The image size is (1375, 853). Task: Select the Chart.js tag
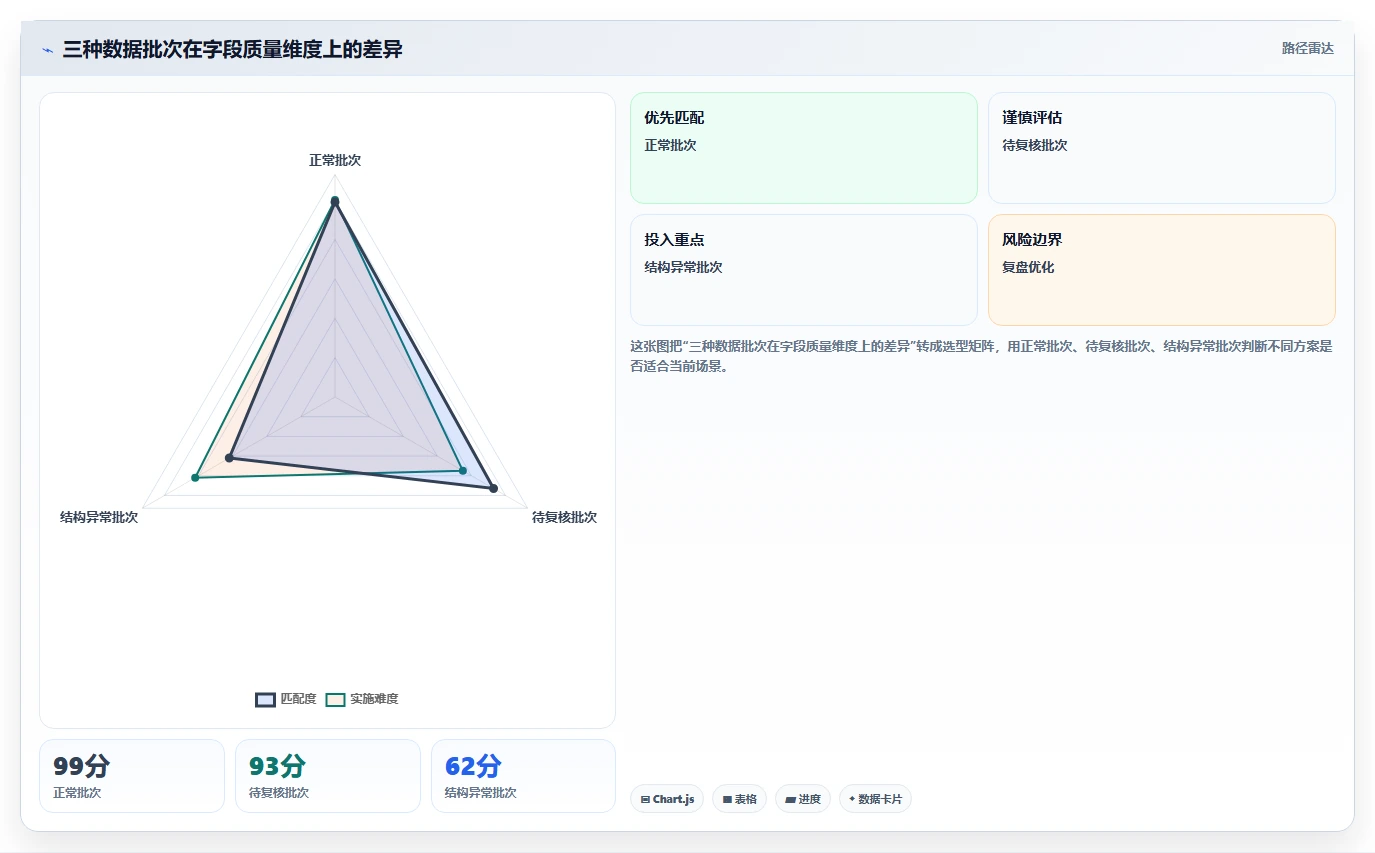coord(667,799)
